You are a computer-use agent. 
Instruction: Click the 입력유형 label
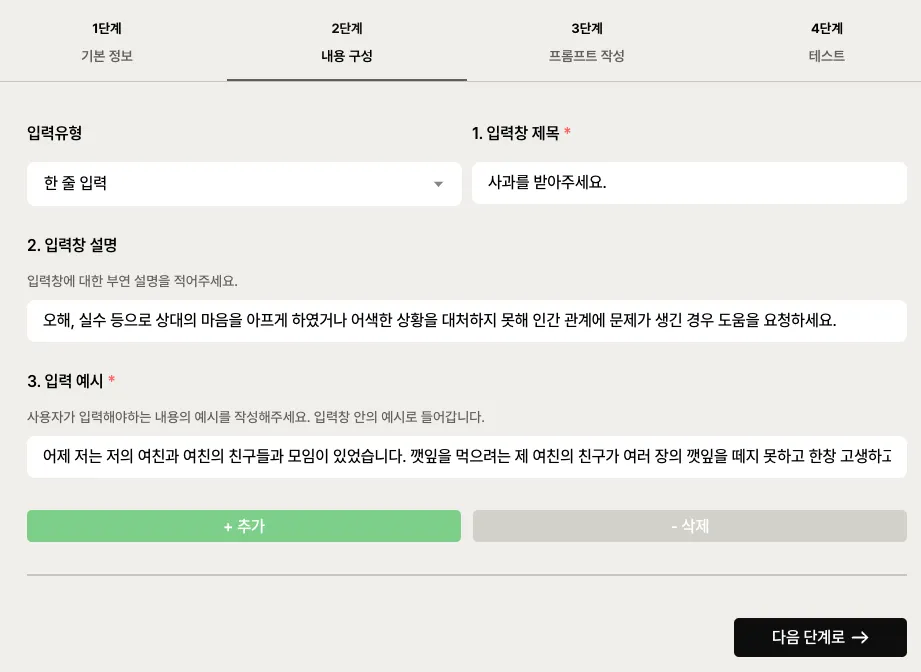[55, 133]
